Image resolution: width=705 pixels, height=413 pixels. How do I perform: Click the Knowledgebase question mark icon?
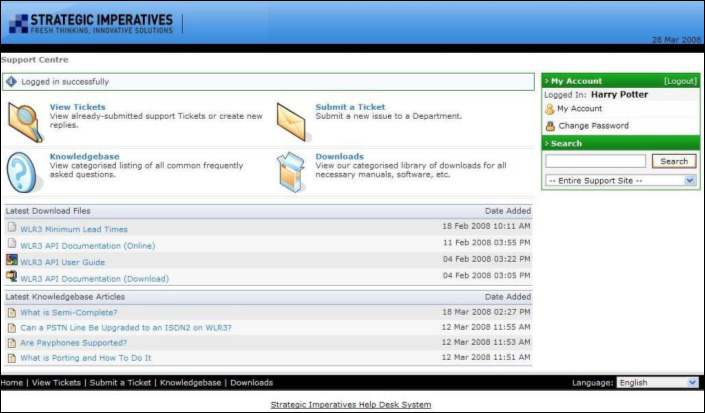point(24,171)
